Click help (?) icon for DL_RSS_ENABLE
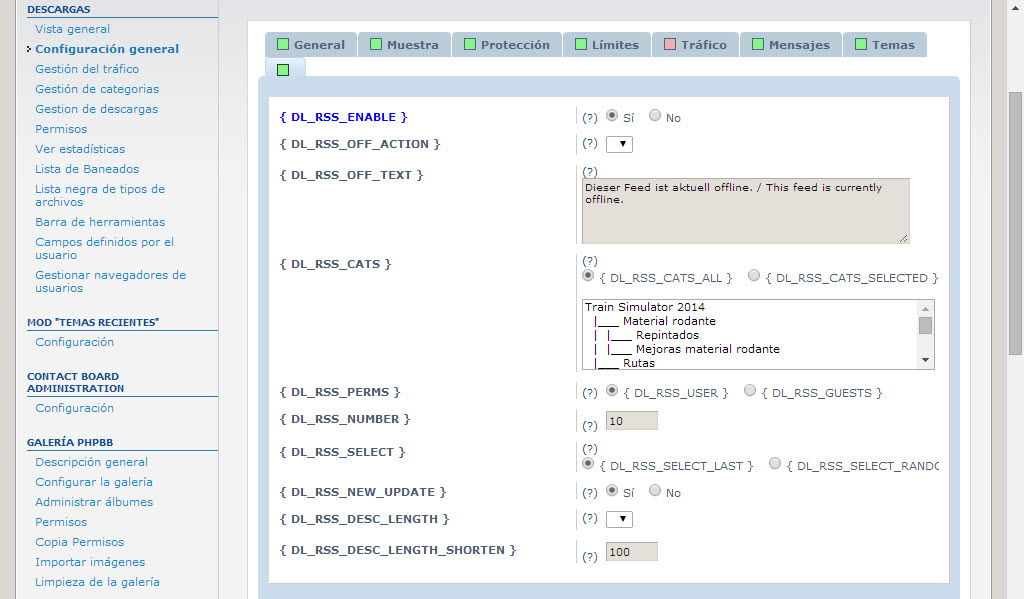 point(589,118)
